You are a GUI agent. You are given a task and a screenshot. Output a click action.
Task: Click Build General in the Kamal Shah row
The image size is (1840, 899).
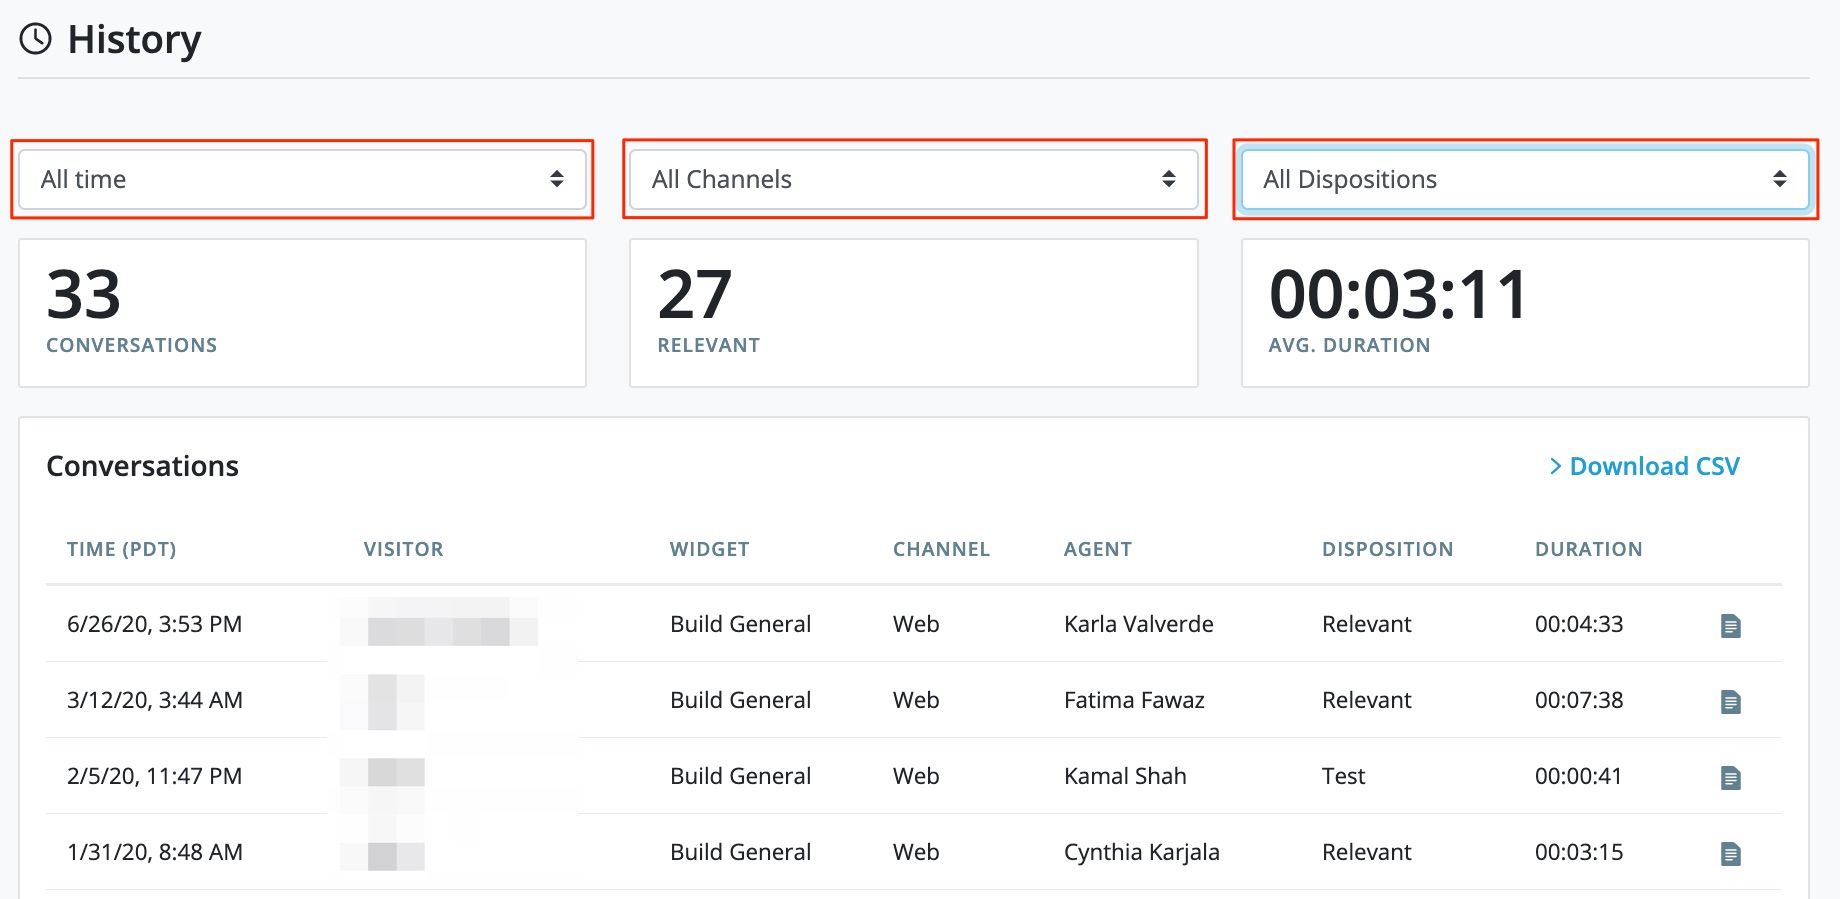(740, 776)
